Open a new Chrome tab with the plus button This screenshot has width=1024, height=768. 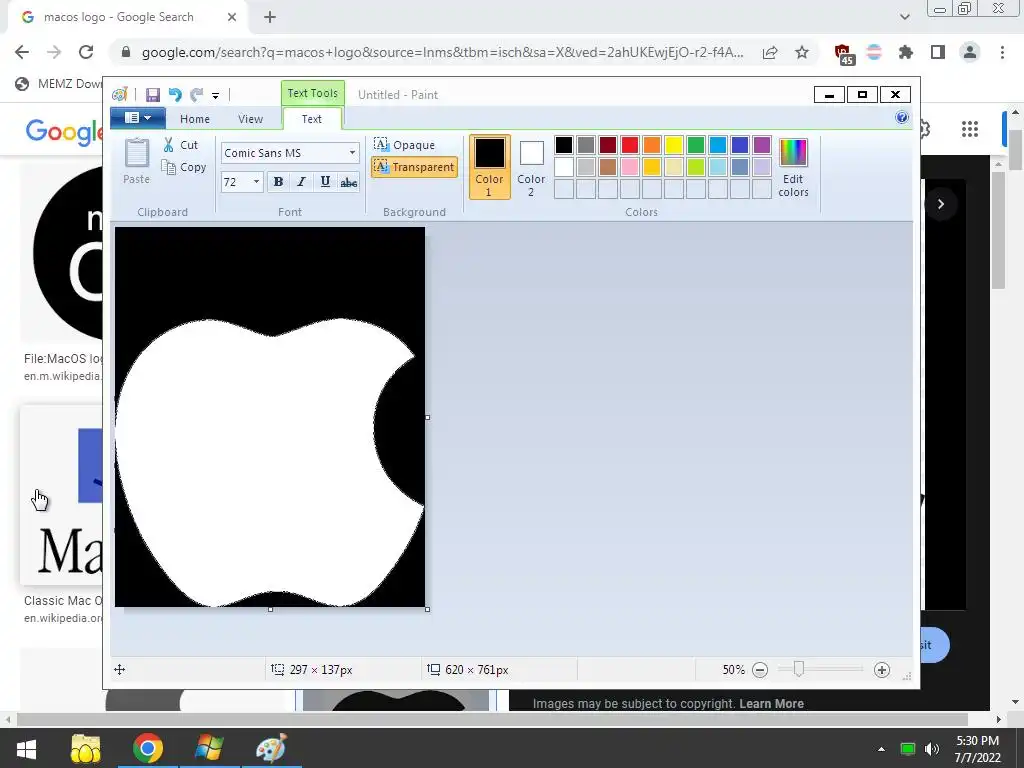(x=270, y=18)
